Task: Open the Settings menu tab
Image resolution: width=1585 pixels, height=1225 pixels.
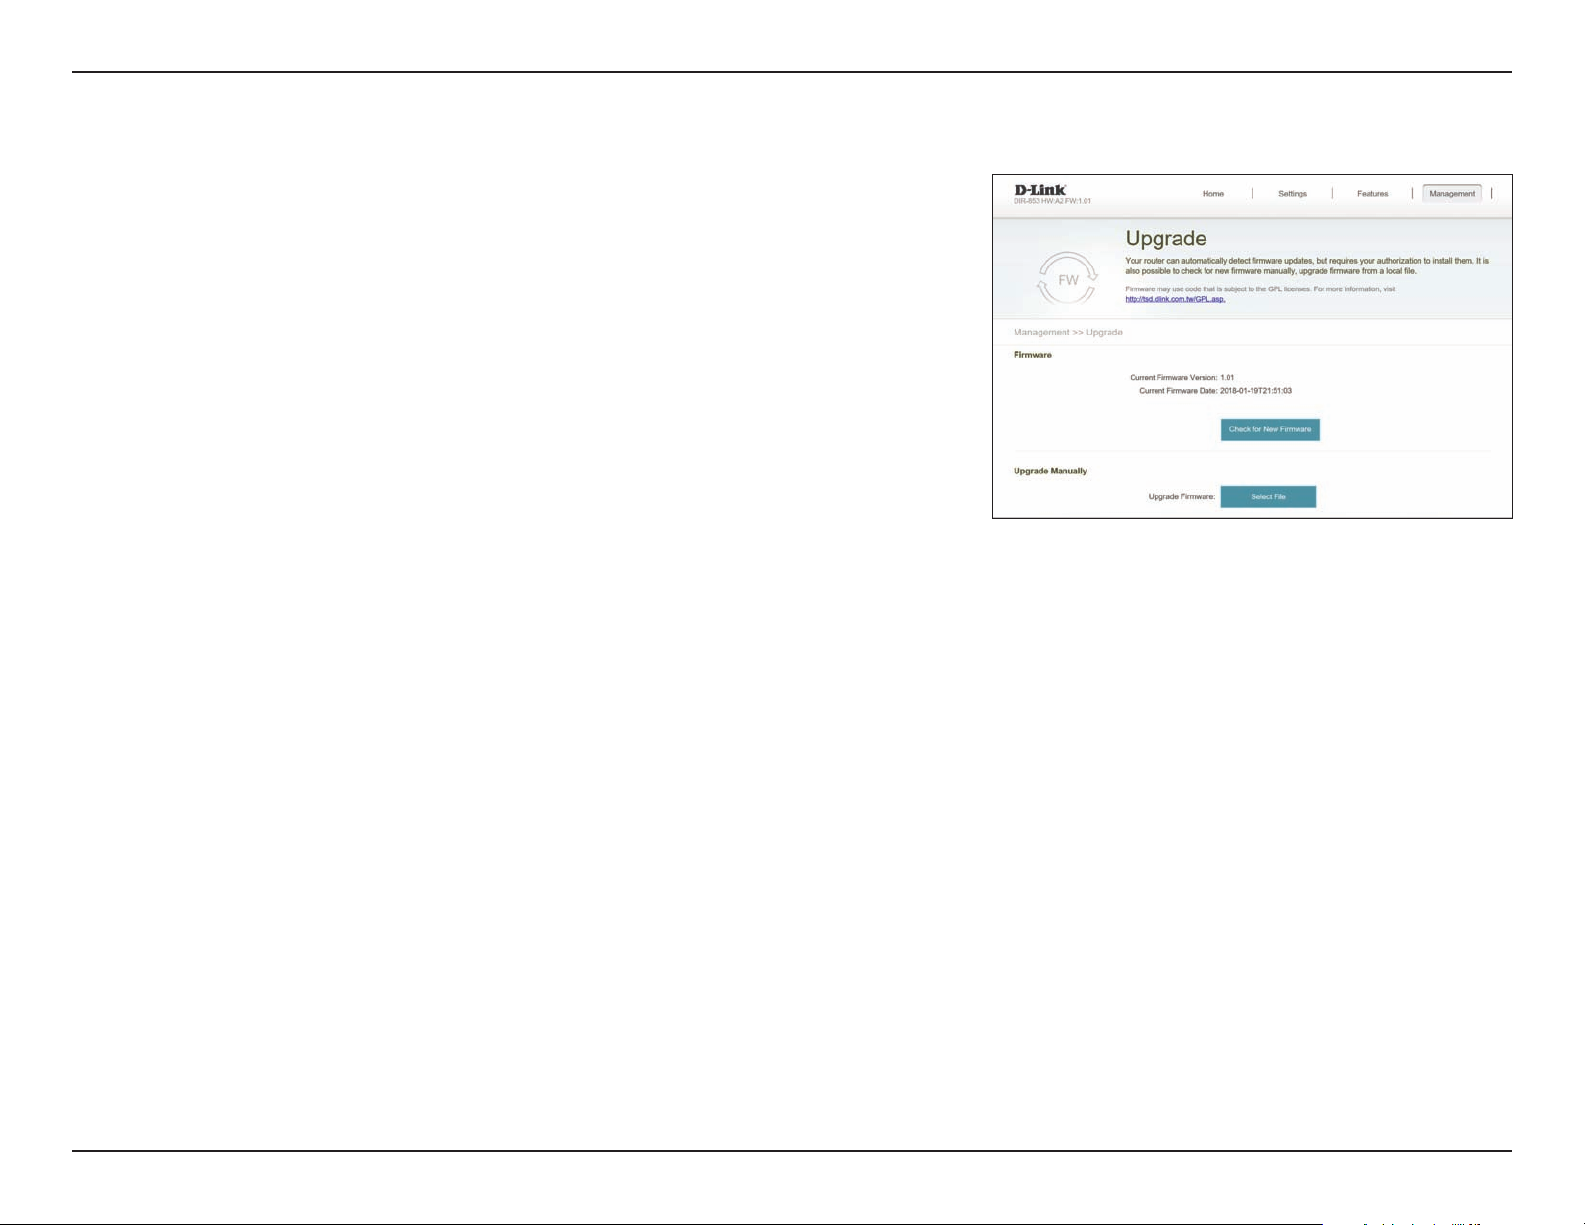Action: click(x=1292, y=194)
